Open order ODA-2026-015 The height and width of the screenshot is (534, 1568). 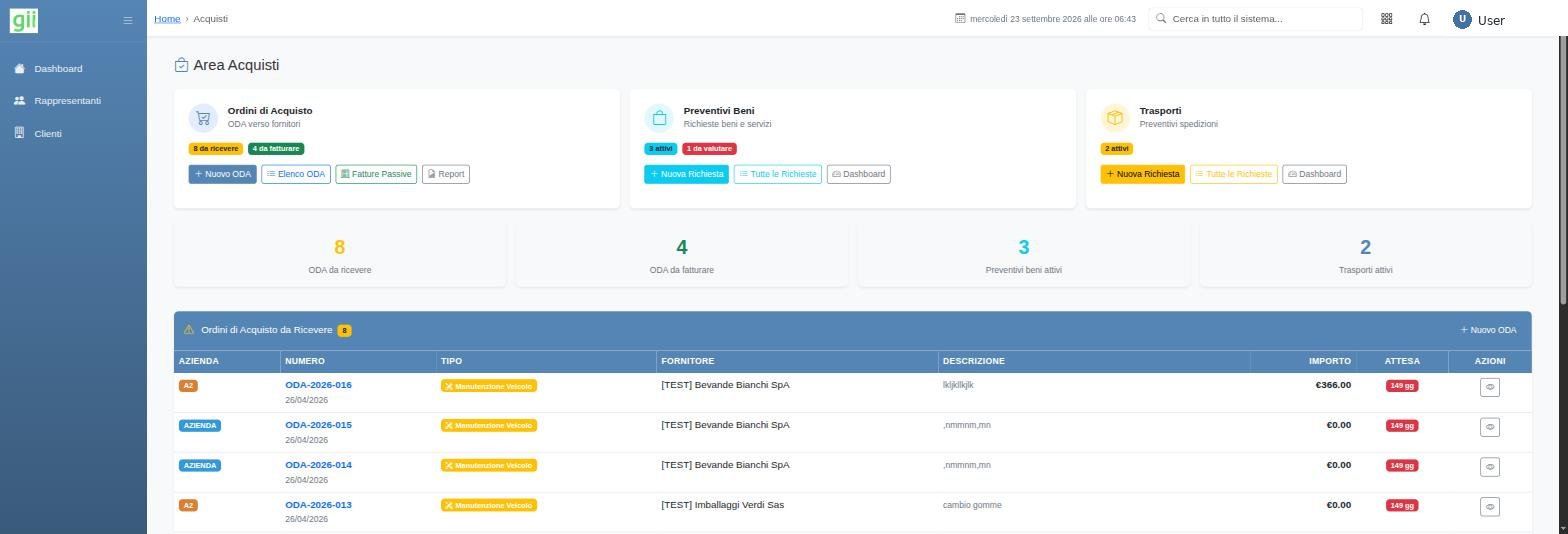point(318,425)
